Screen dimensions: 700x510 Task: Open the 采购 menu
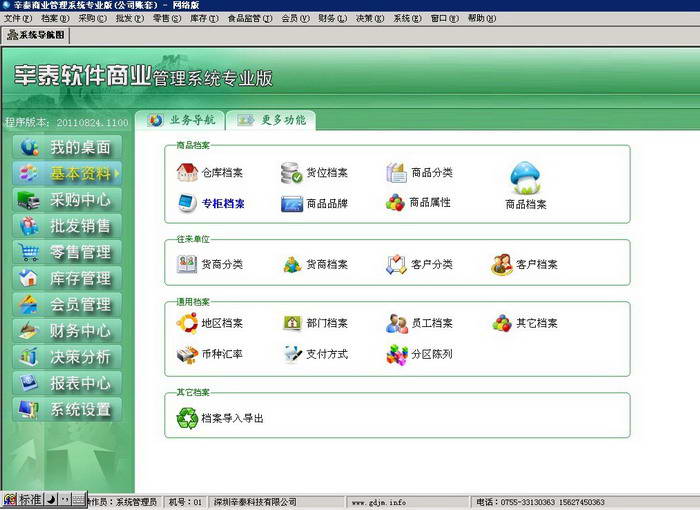(92, 18)
